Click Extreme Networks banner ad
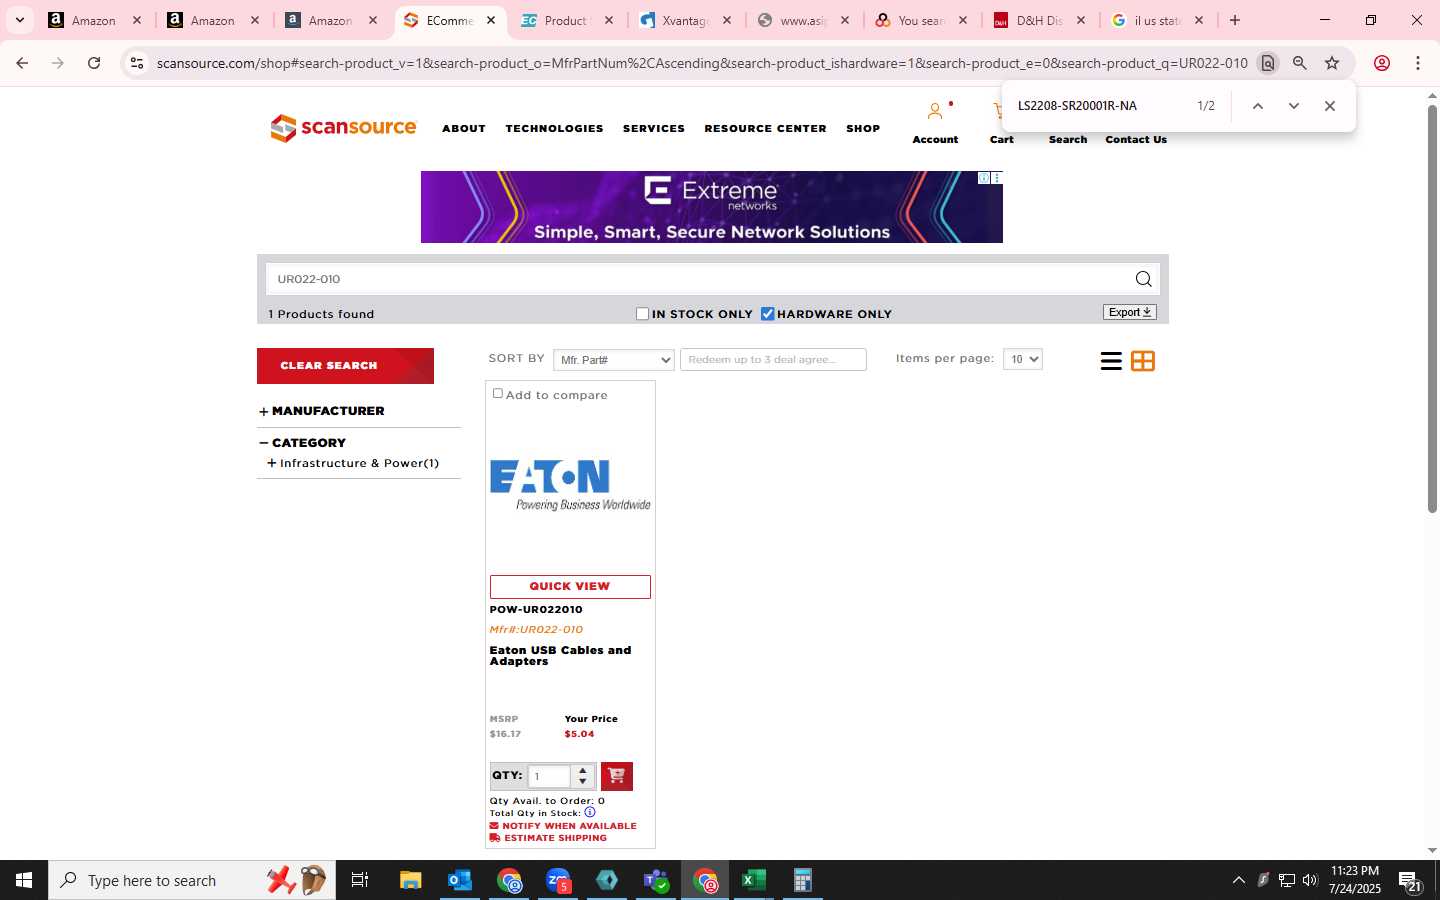This screenshot has width=1440, height=900. click(x=711, y=207)
